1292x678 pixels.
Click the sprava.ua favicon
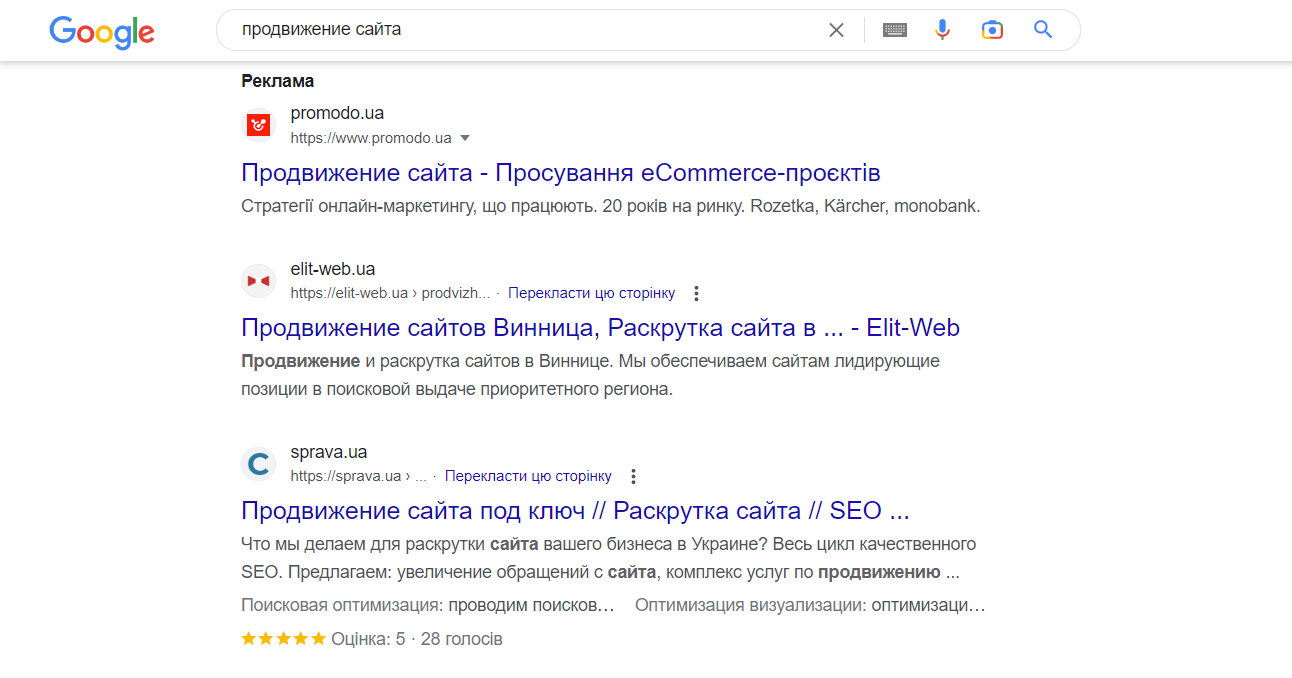(259, 464)
